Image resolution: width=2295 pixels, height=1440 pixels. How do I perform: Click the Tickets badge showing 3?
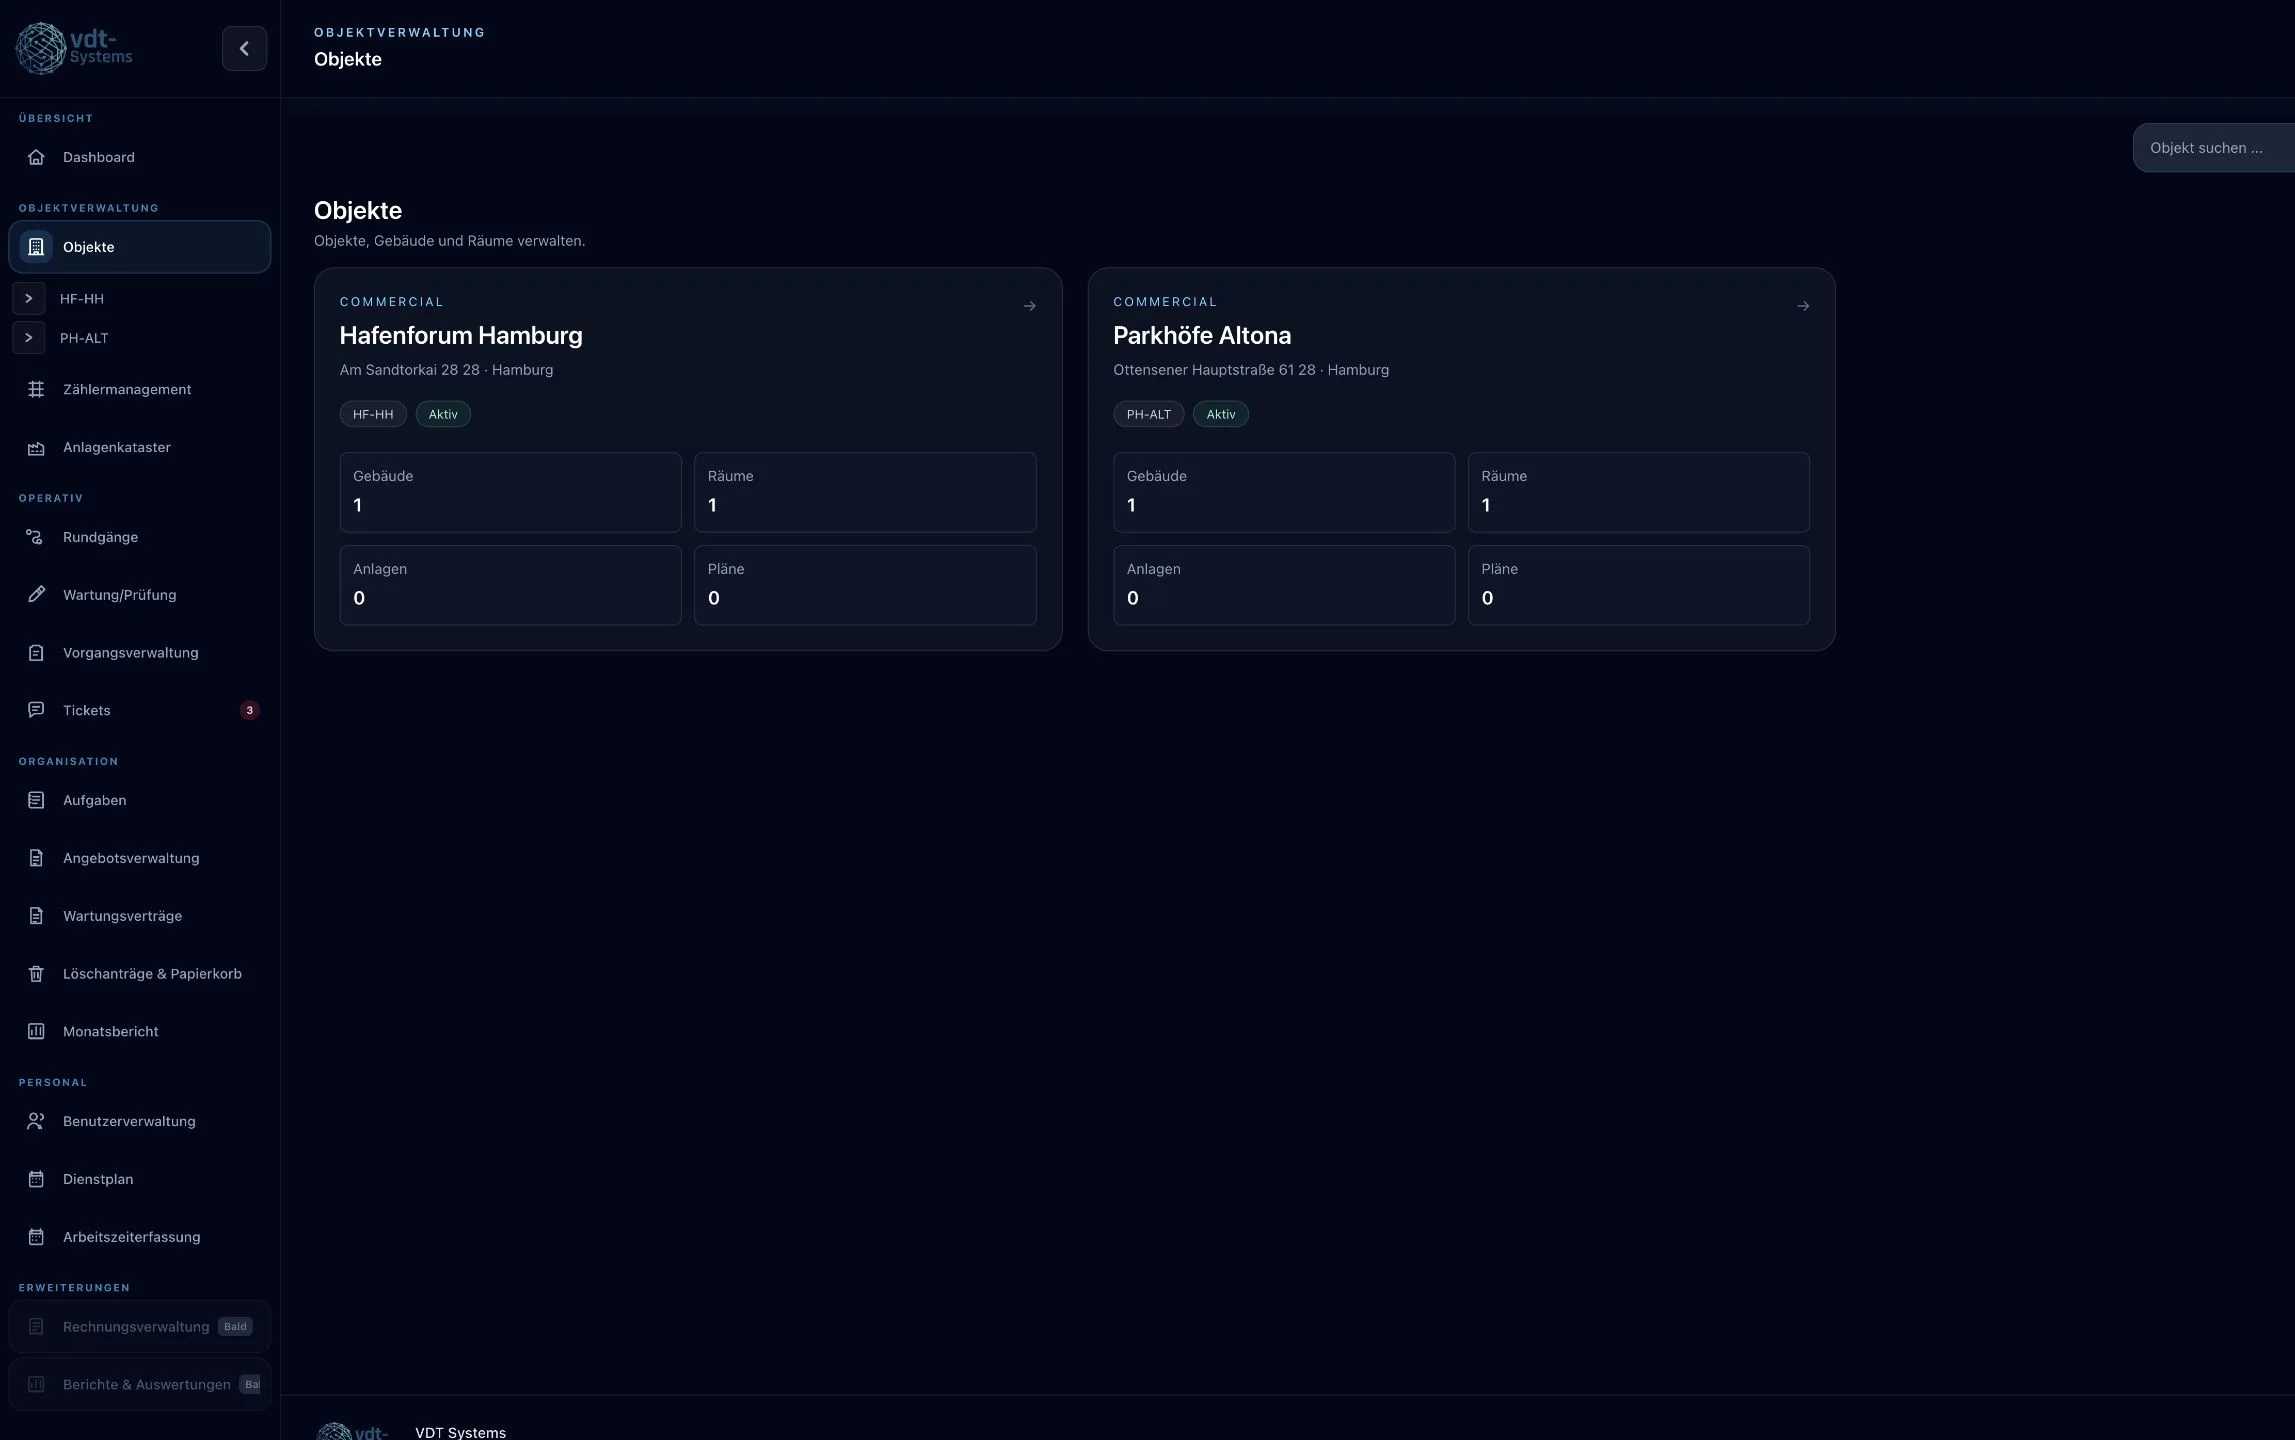(x=249, y=710)
